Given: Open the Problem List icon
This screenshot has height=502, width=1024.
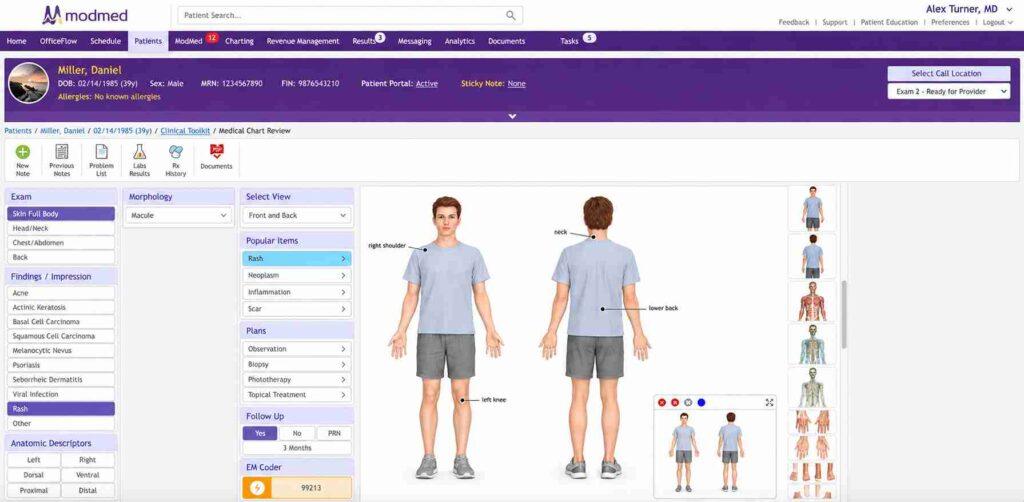Looking at the screenshot, I should pyautogui.click(x=102, y=152).
